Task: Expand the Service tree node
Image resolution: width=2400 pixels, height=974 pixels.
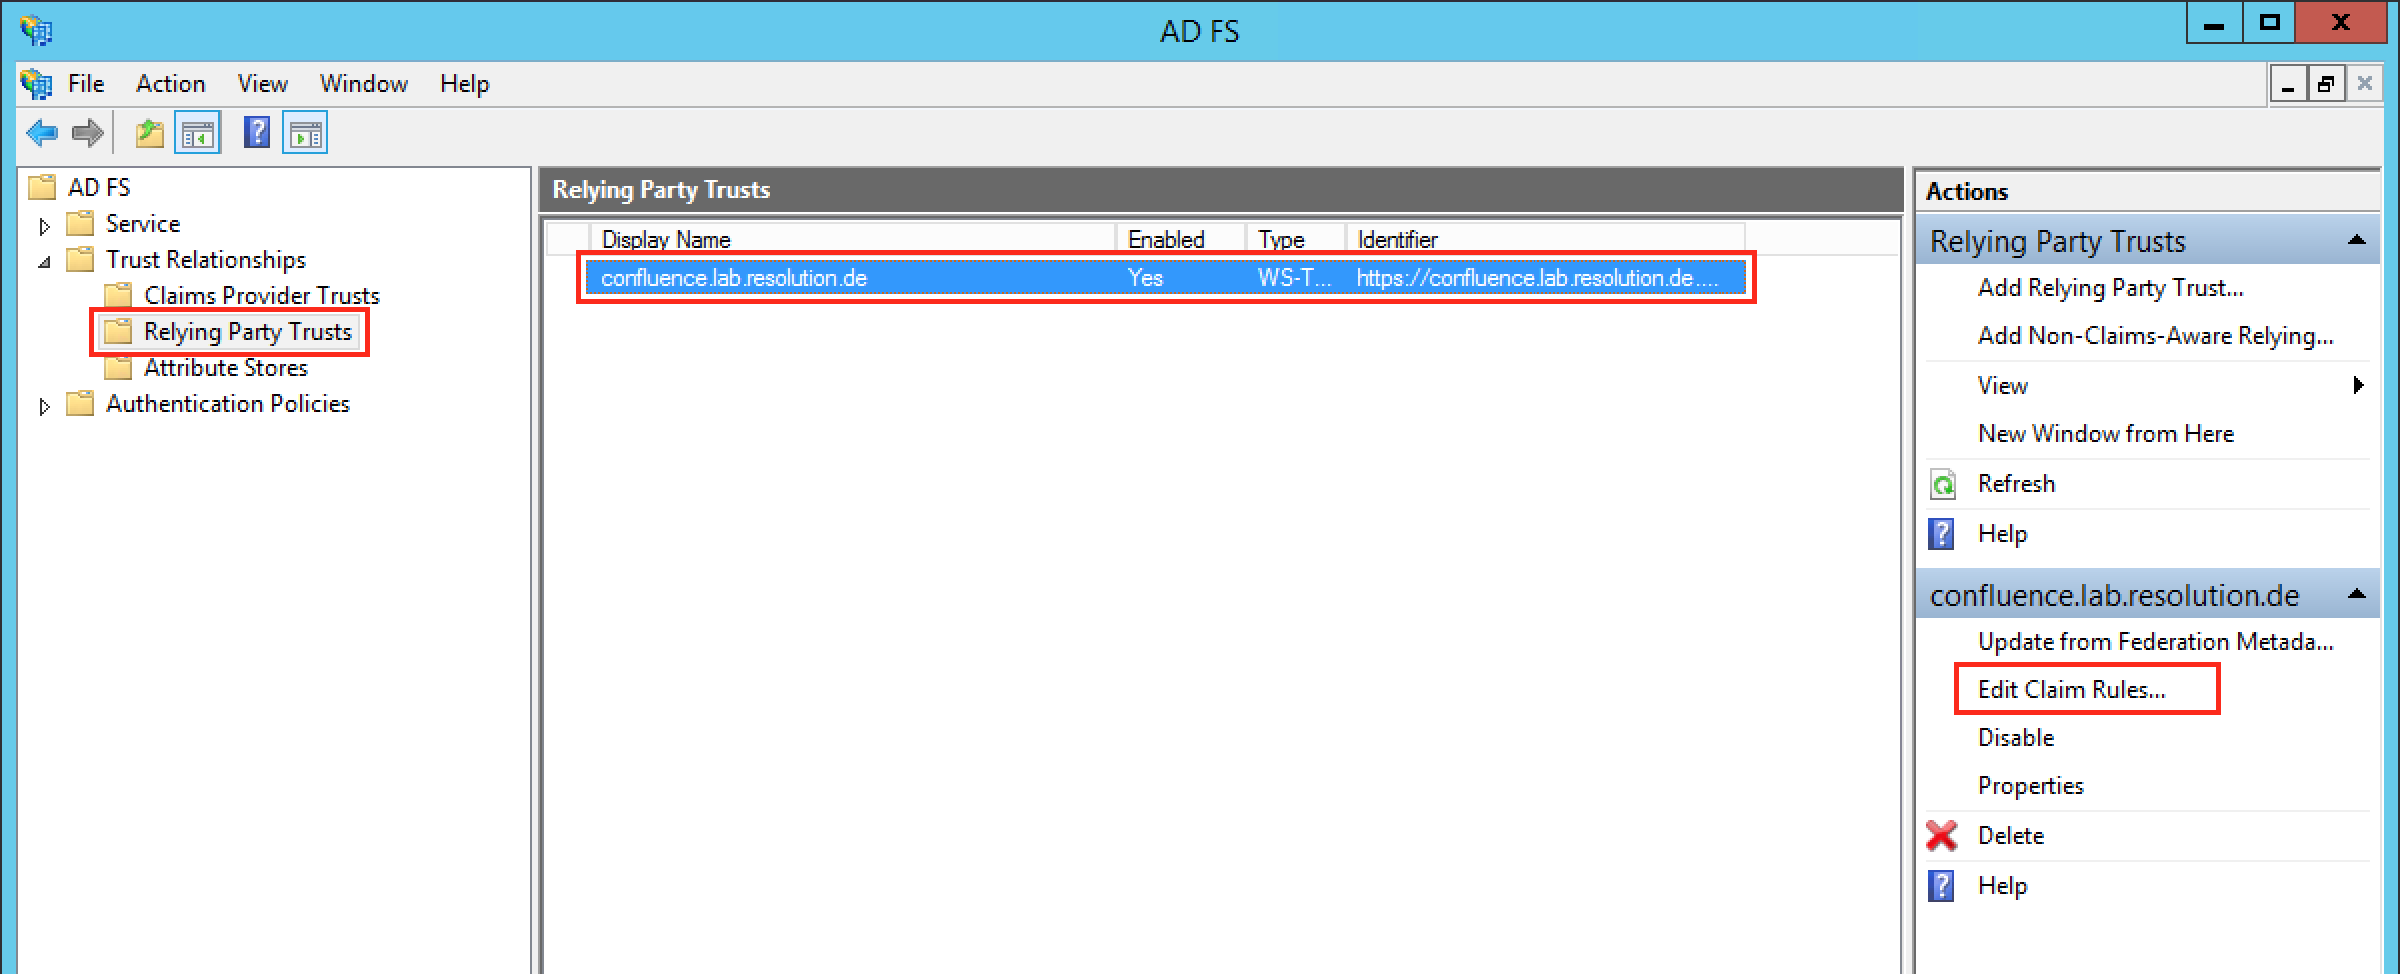Action: (44, 226)
